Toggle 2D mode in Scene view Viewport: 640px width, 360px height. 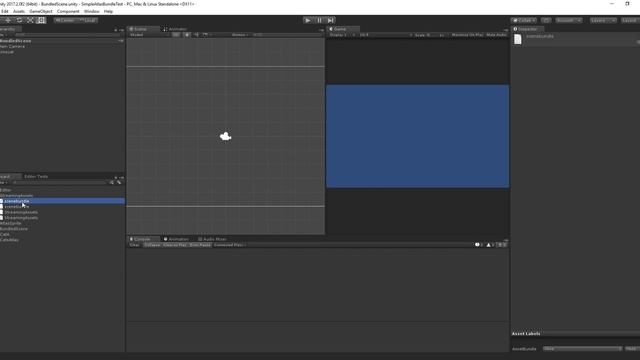tap(176, 35)
